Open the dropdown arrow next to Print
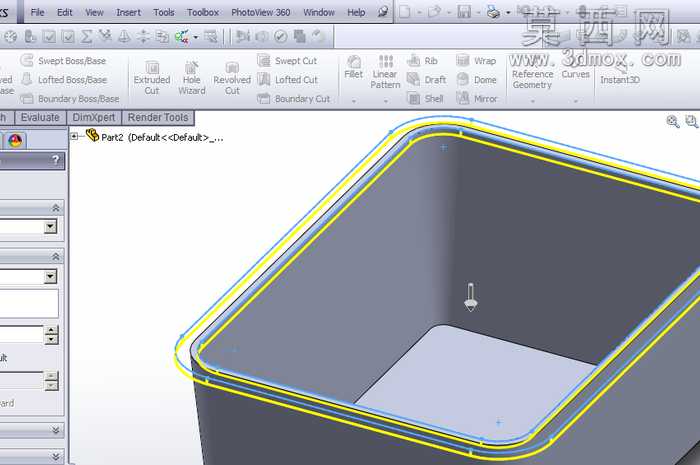 coord(508,12)
